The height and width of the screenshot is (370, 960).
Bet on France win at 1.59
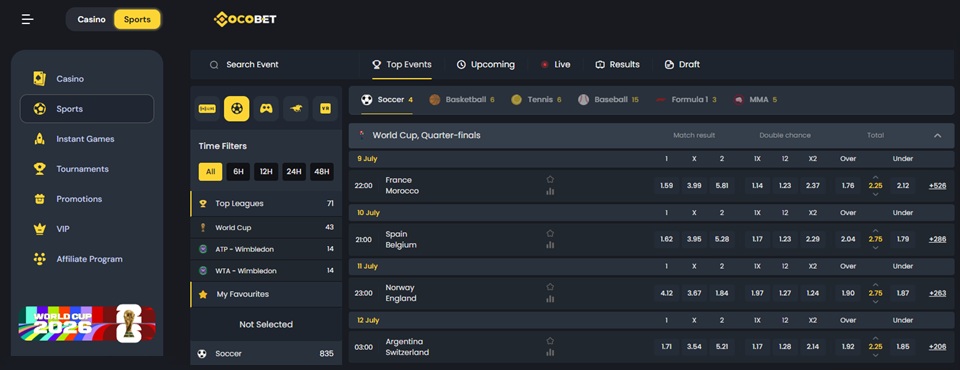pos(667,186)
